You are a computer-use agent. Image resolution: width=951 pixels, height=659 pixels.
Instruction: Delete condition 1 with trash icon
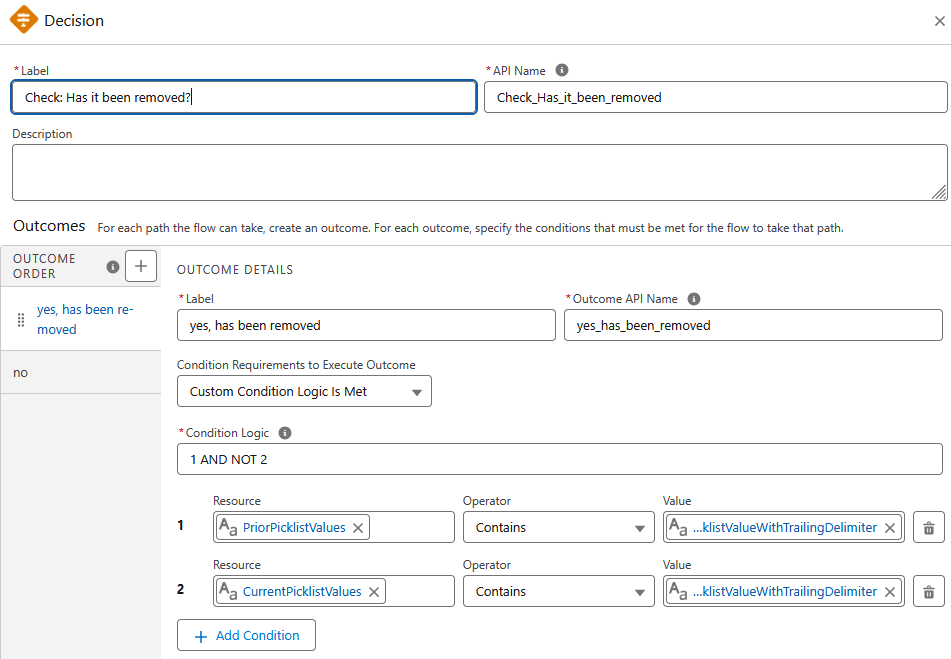click(929, 528)
